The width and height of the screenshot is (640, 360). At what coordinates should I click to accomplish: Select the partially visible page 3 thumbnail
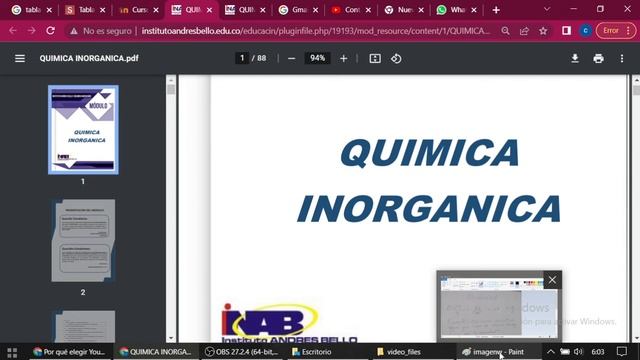coord(83,326)
